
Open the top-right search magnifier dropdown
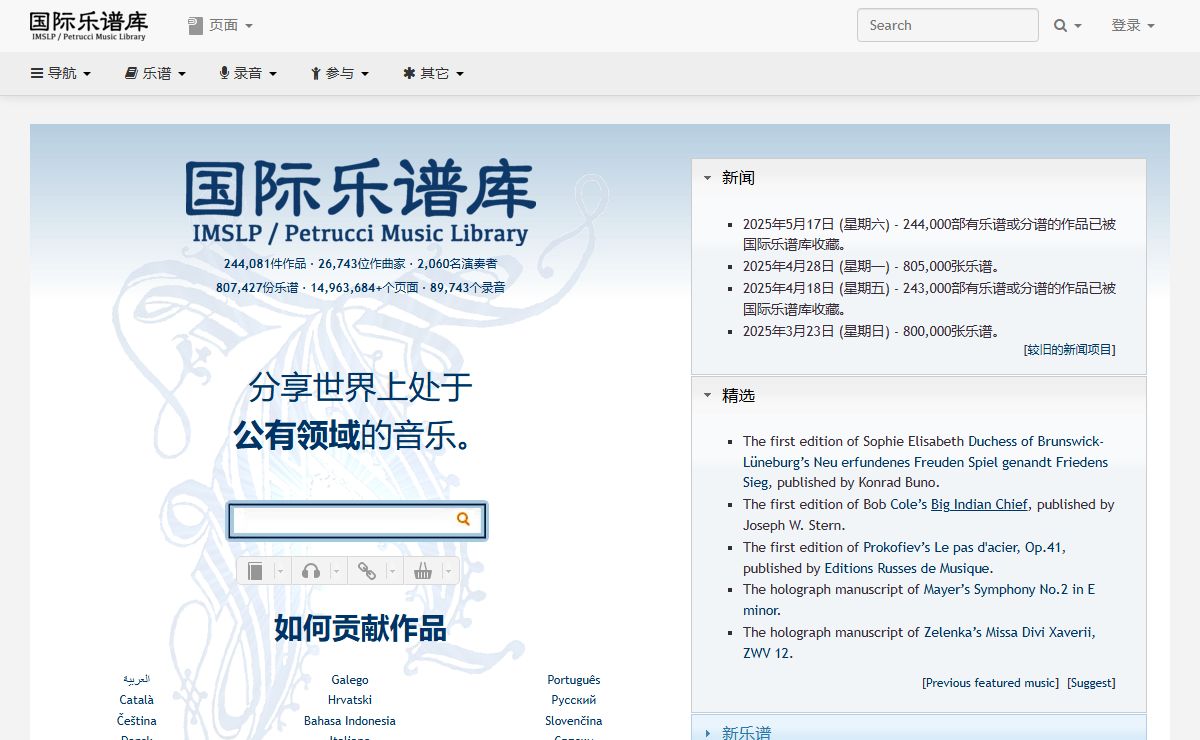tap(1067, 26)
